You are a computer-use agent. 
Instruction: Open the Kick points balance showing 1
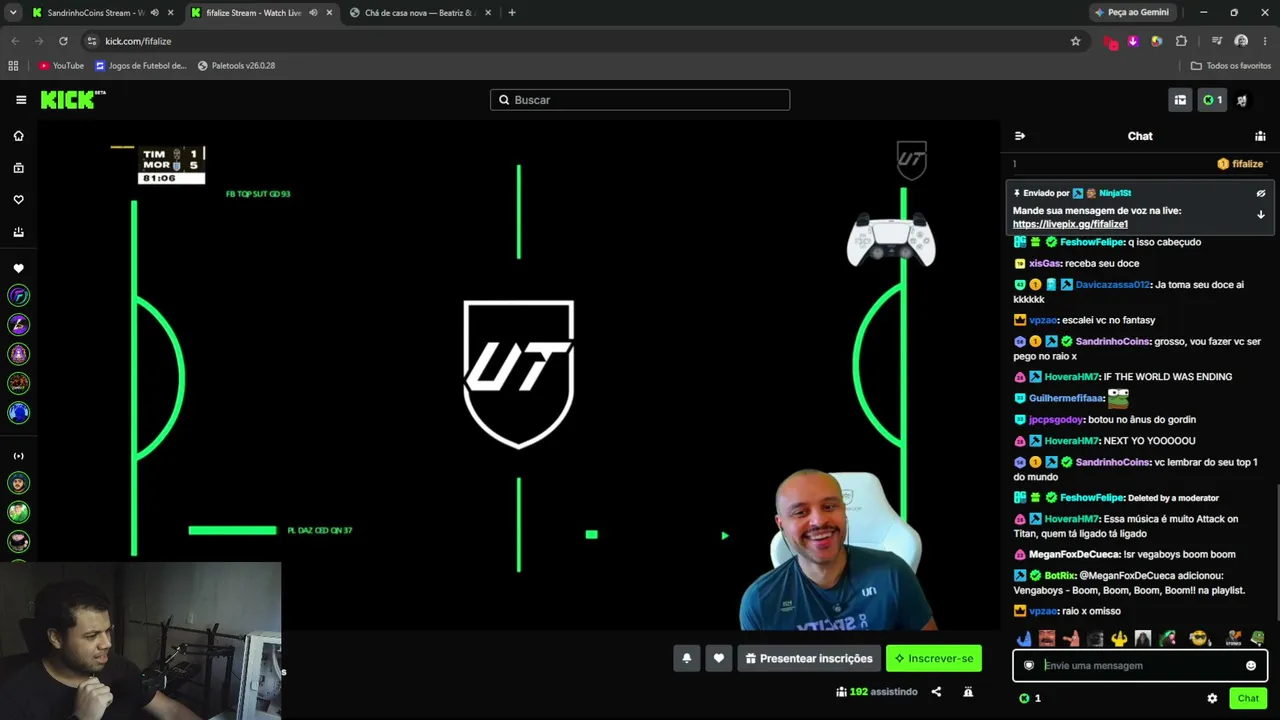[1212, 100]
